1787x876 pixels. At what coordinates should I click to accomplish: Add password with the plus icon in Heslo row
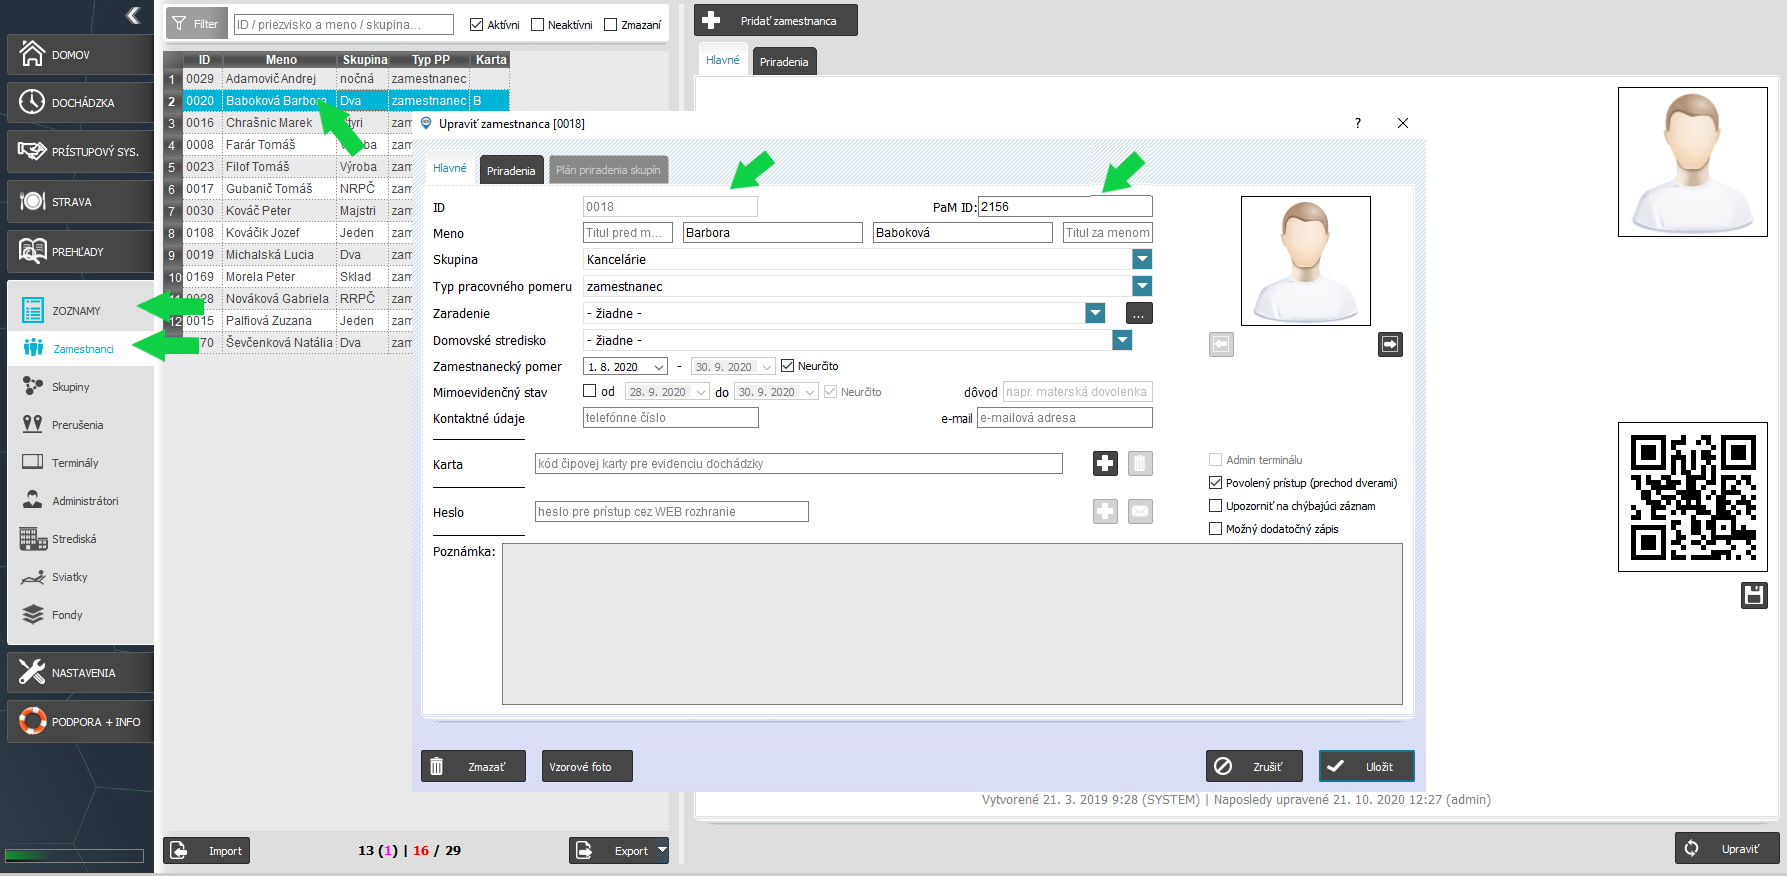pyautogui.click(x=1105, y=511)
